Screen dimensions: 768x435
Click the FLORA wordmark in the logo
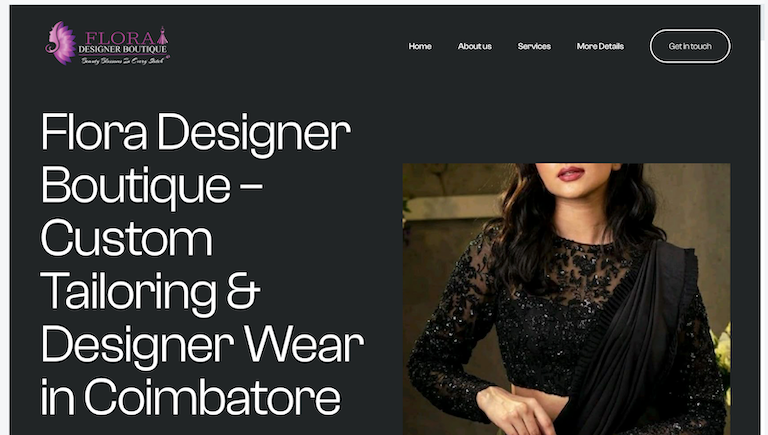120,37
